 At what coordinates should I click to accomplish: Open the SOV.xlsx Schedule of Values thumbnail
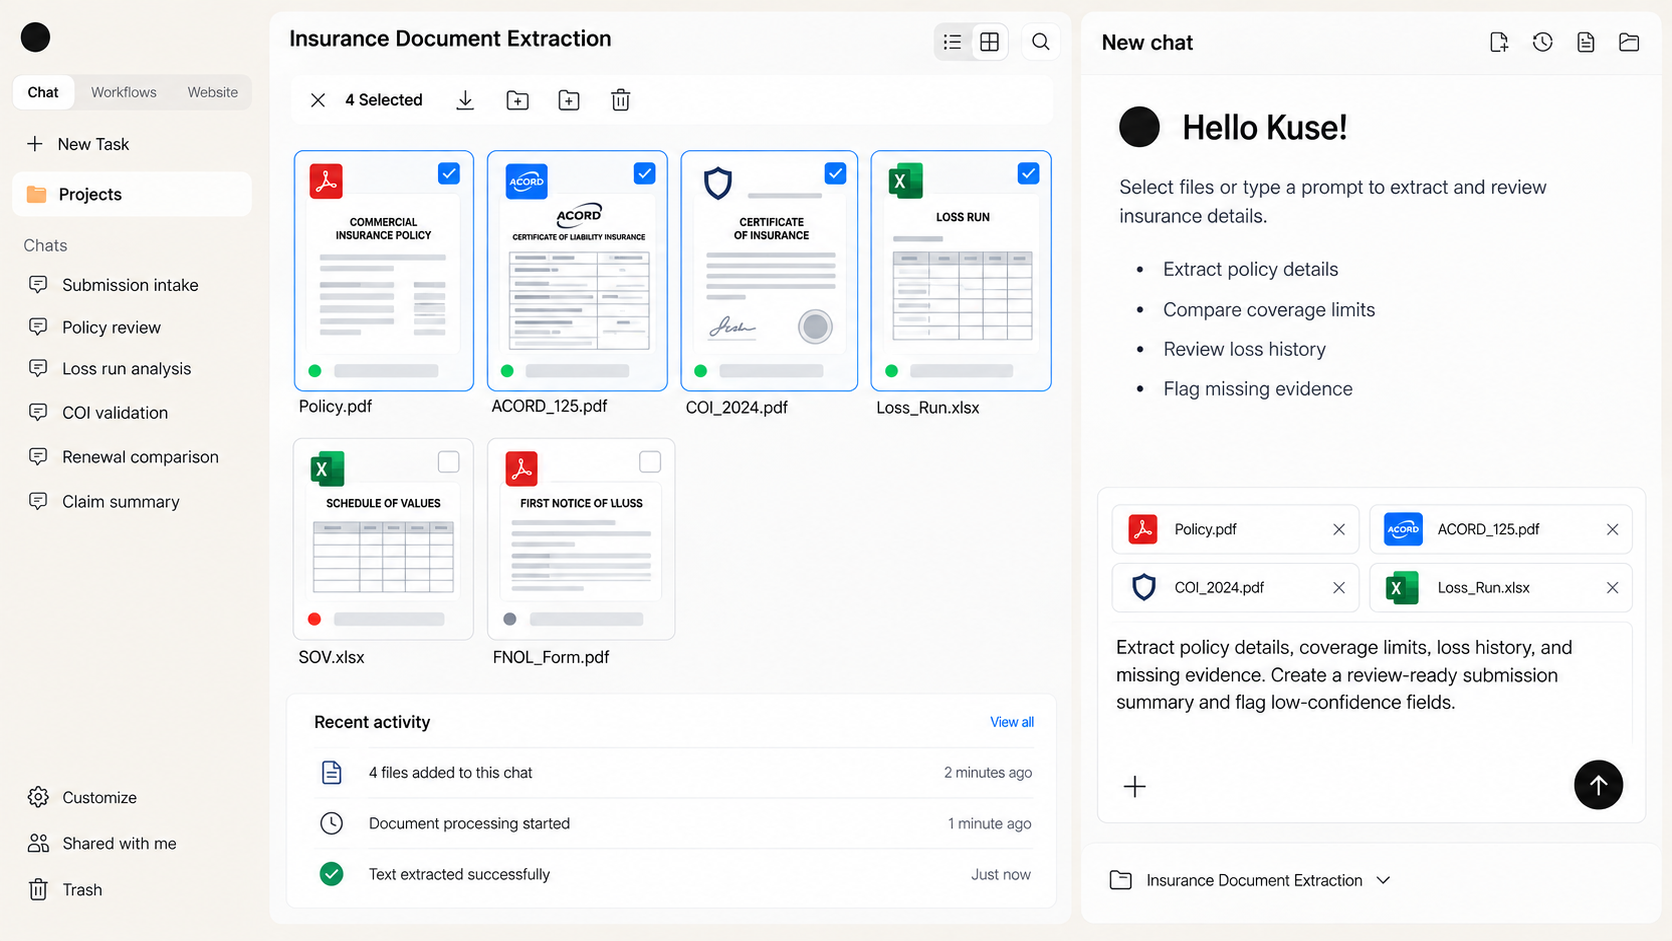pos(383,538)
